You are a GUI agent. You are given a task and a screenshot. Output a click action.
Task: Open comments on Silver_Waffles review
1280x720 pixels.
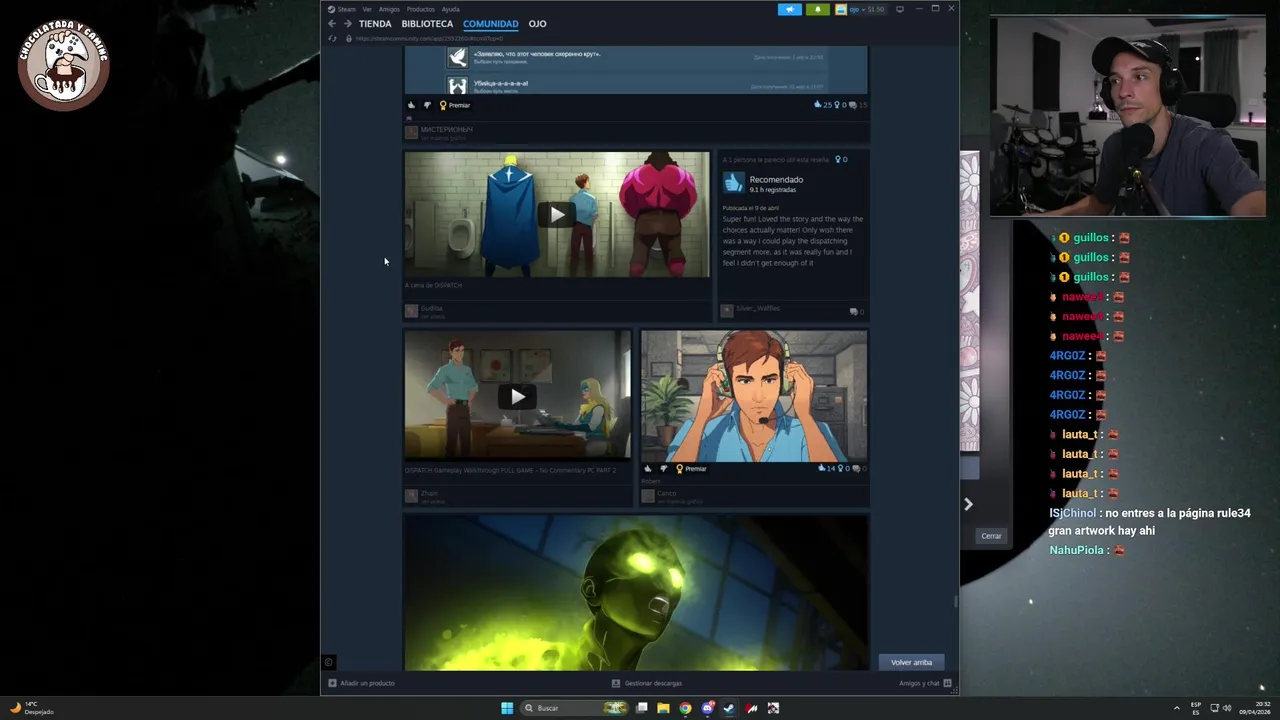click(x=856, y=311)
